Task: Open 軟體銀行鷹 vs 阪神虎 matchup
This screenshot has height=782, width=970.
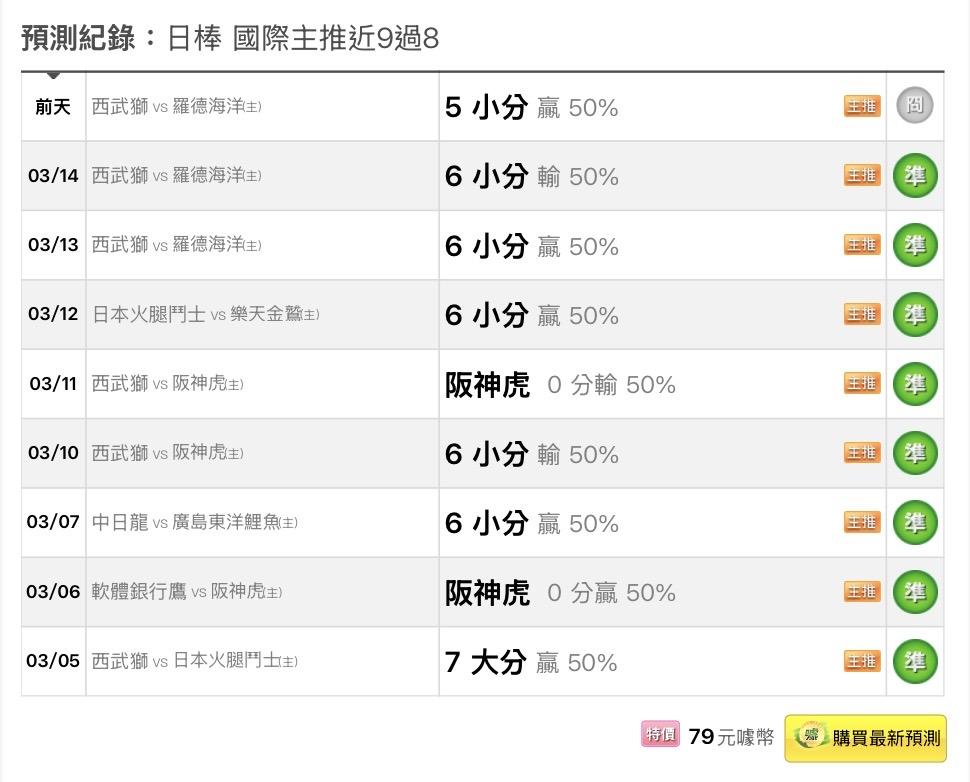Action: click(x=187, y=592)
